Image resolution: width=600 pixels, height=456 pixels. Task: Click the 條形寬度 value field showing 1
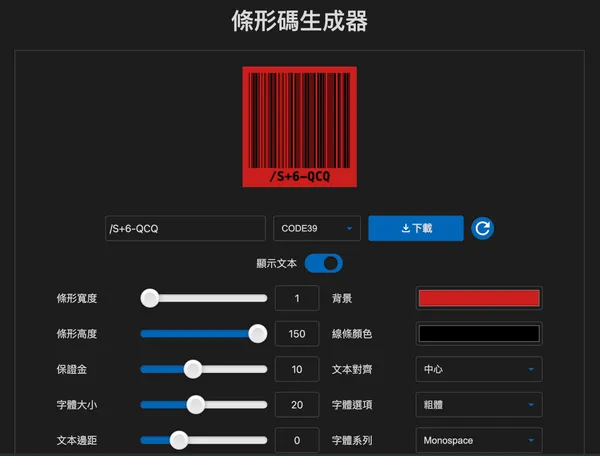[x=297, y=298]
